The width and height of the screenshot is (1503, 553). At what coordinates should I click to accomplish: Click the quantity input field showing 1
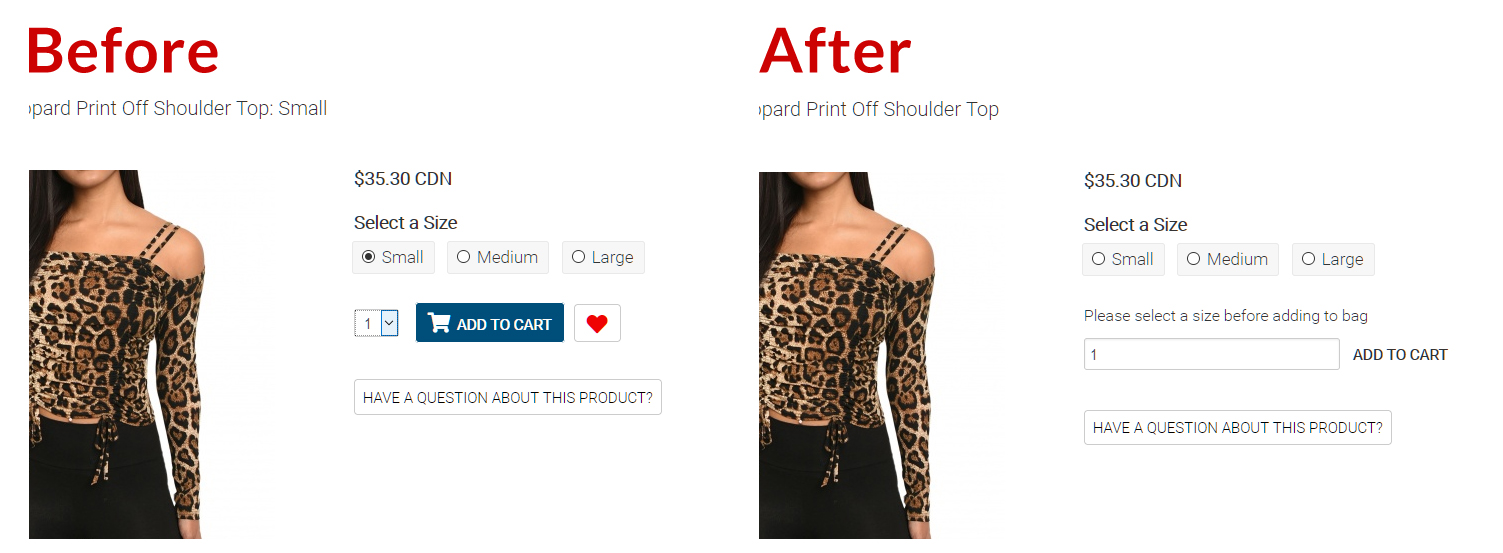(x=1211, y=354)
